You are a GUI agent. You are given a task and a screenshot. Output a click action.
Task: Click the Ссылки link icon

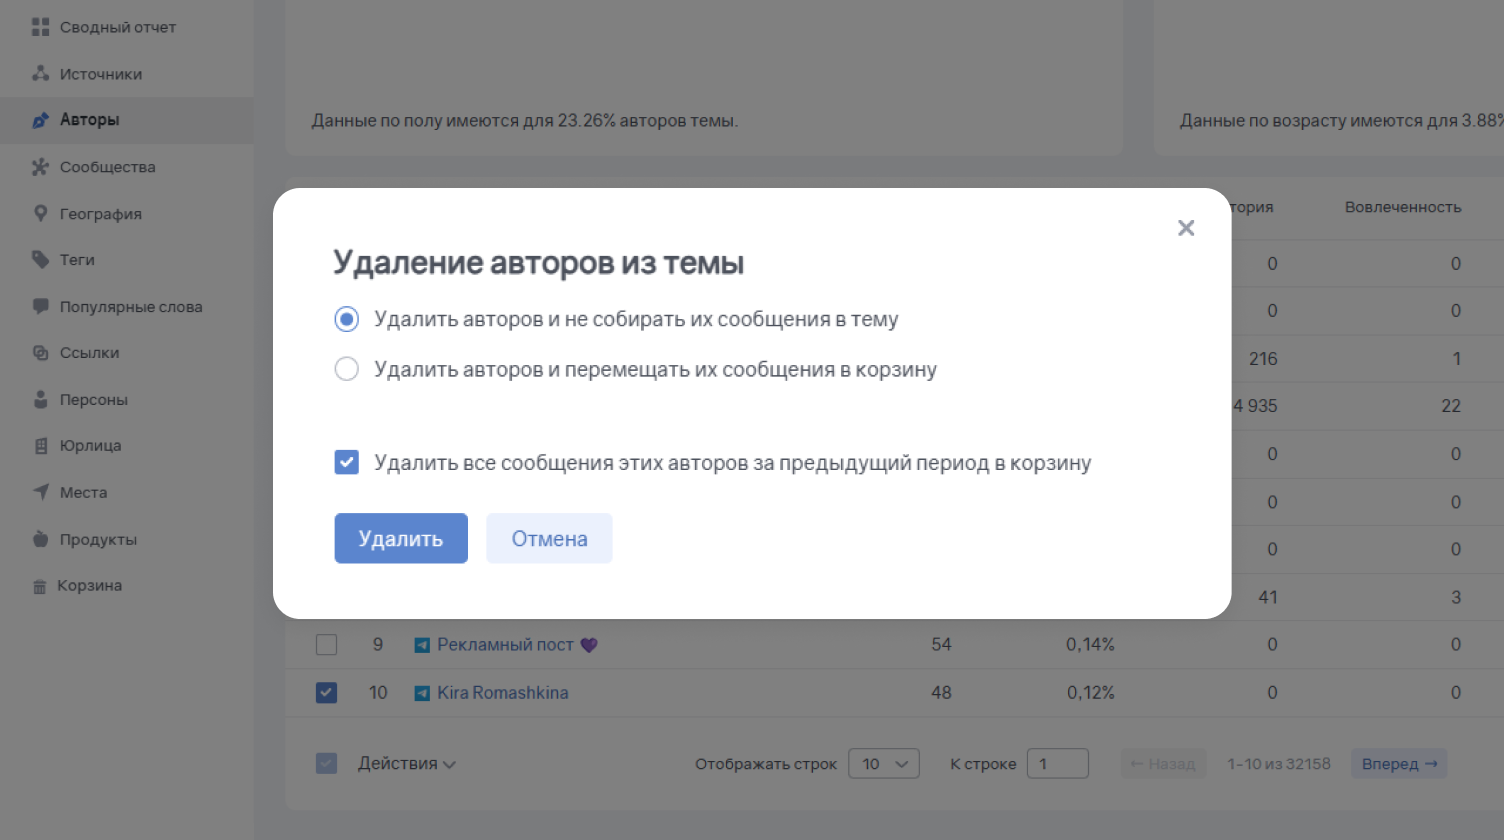point(40,353)
